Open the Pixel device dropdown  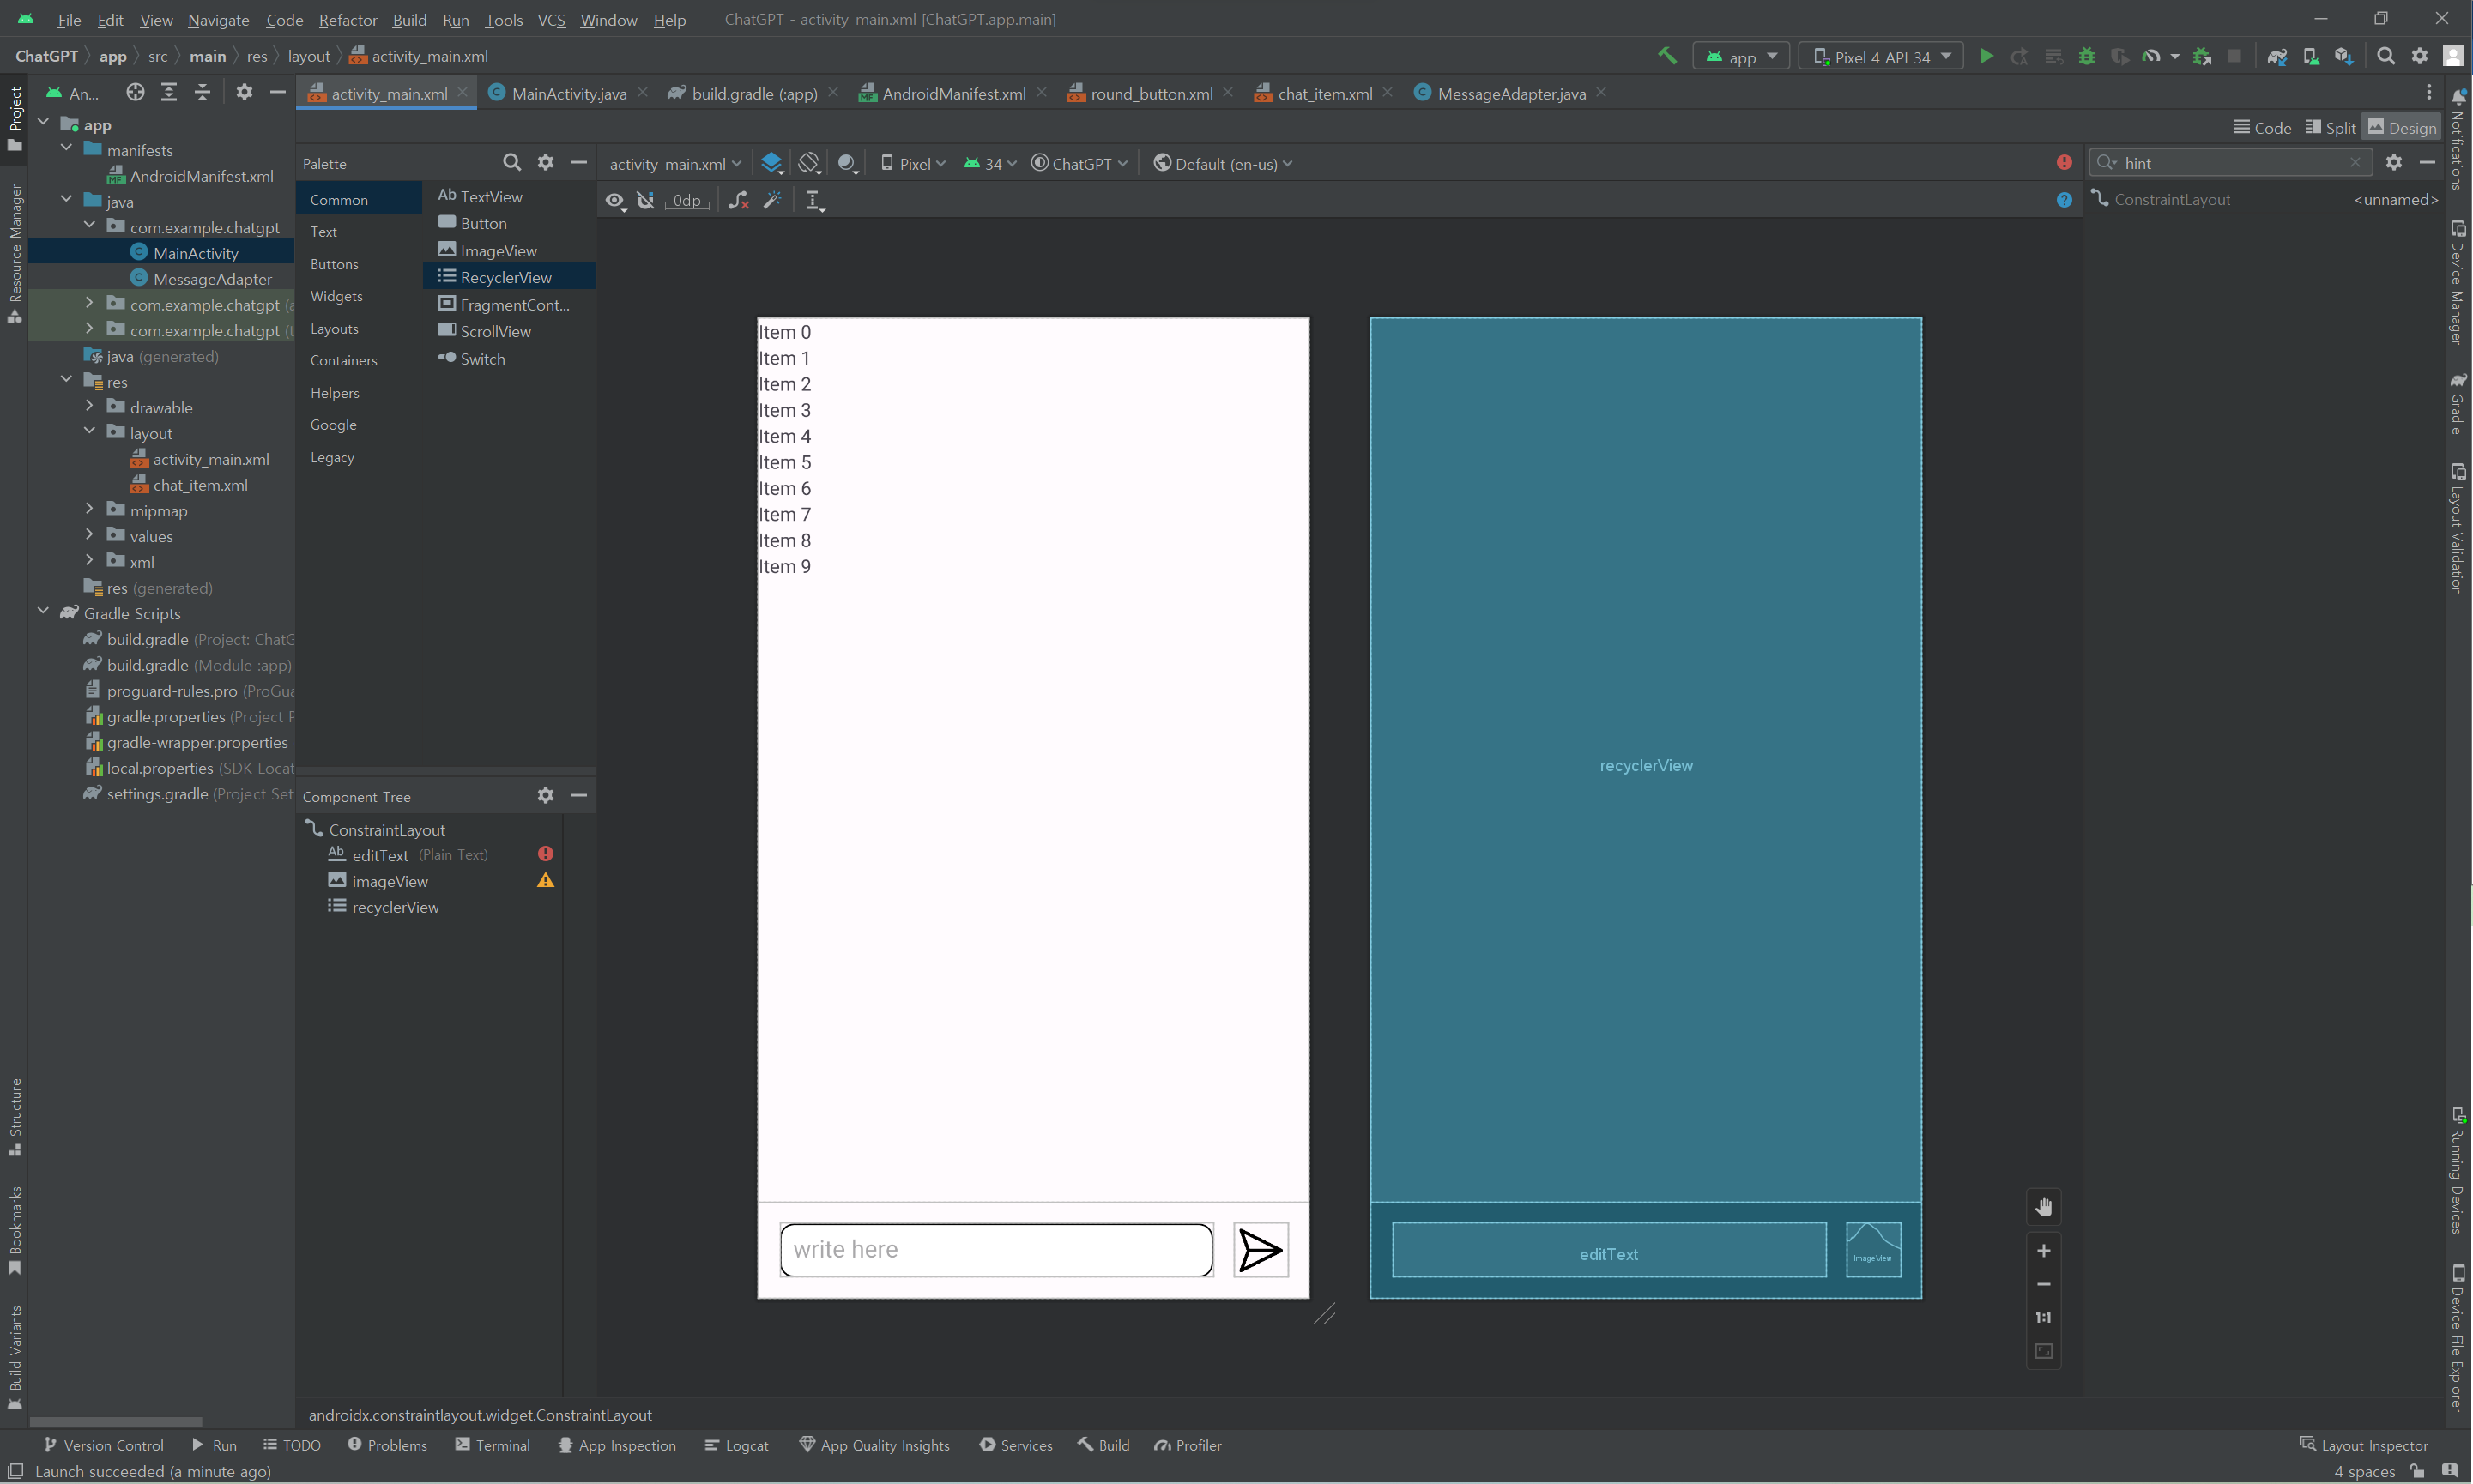tap(912, 164)
